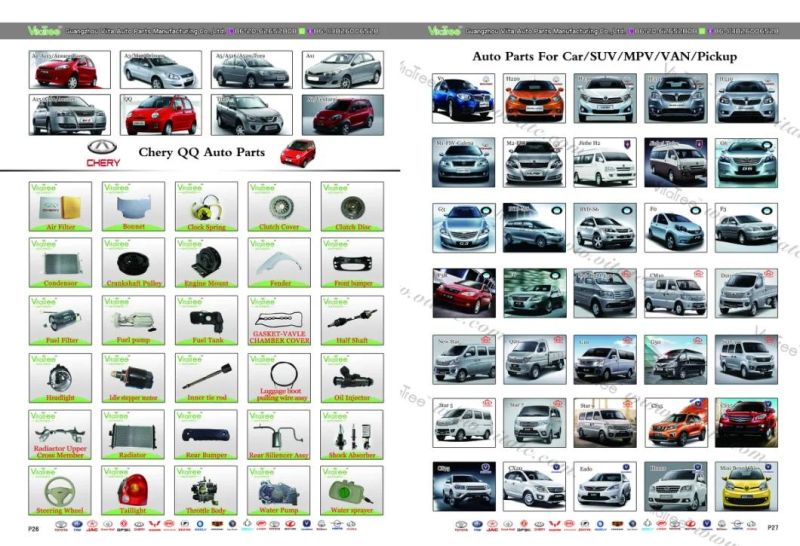Select page number P26
Image resolution: width=800 pixels, height=546 pixels.
(x=34, y=529)
